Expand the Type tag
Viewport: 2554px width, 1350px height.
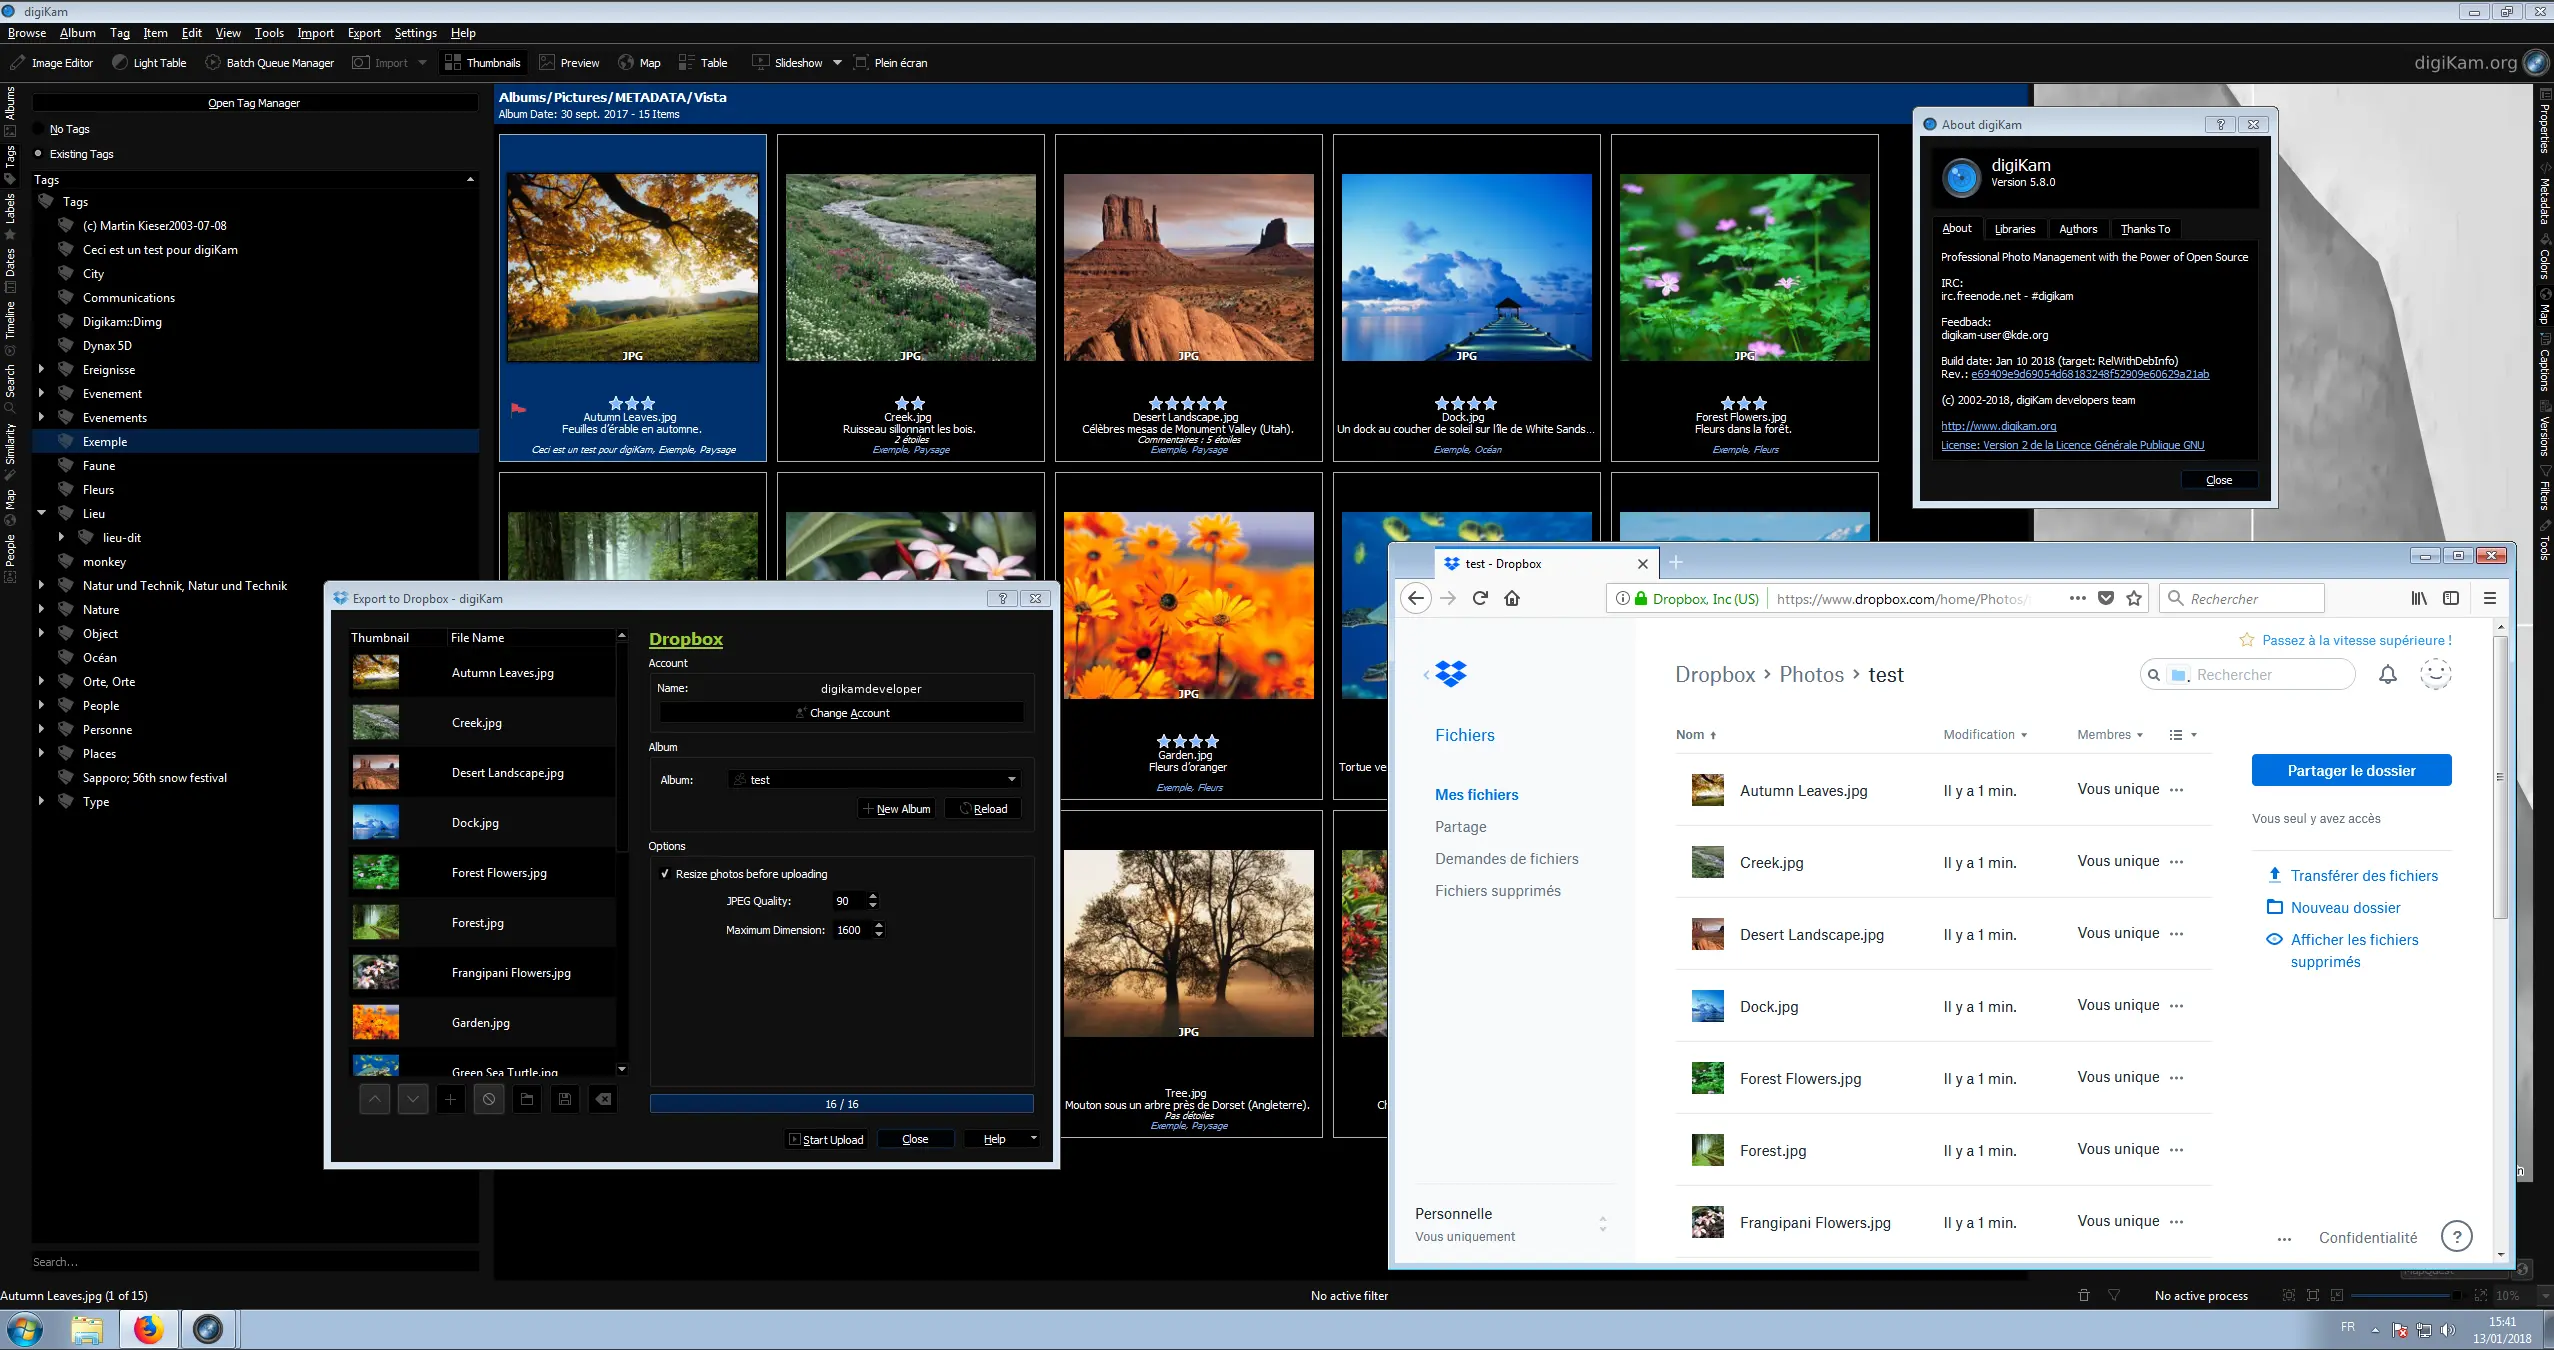(41, 801)
